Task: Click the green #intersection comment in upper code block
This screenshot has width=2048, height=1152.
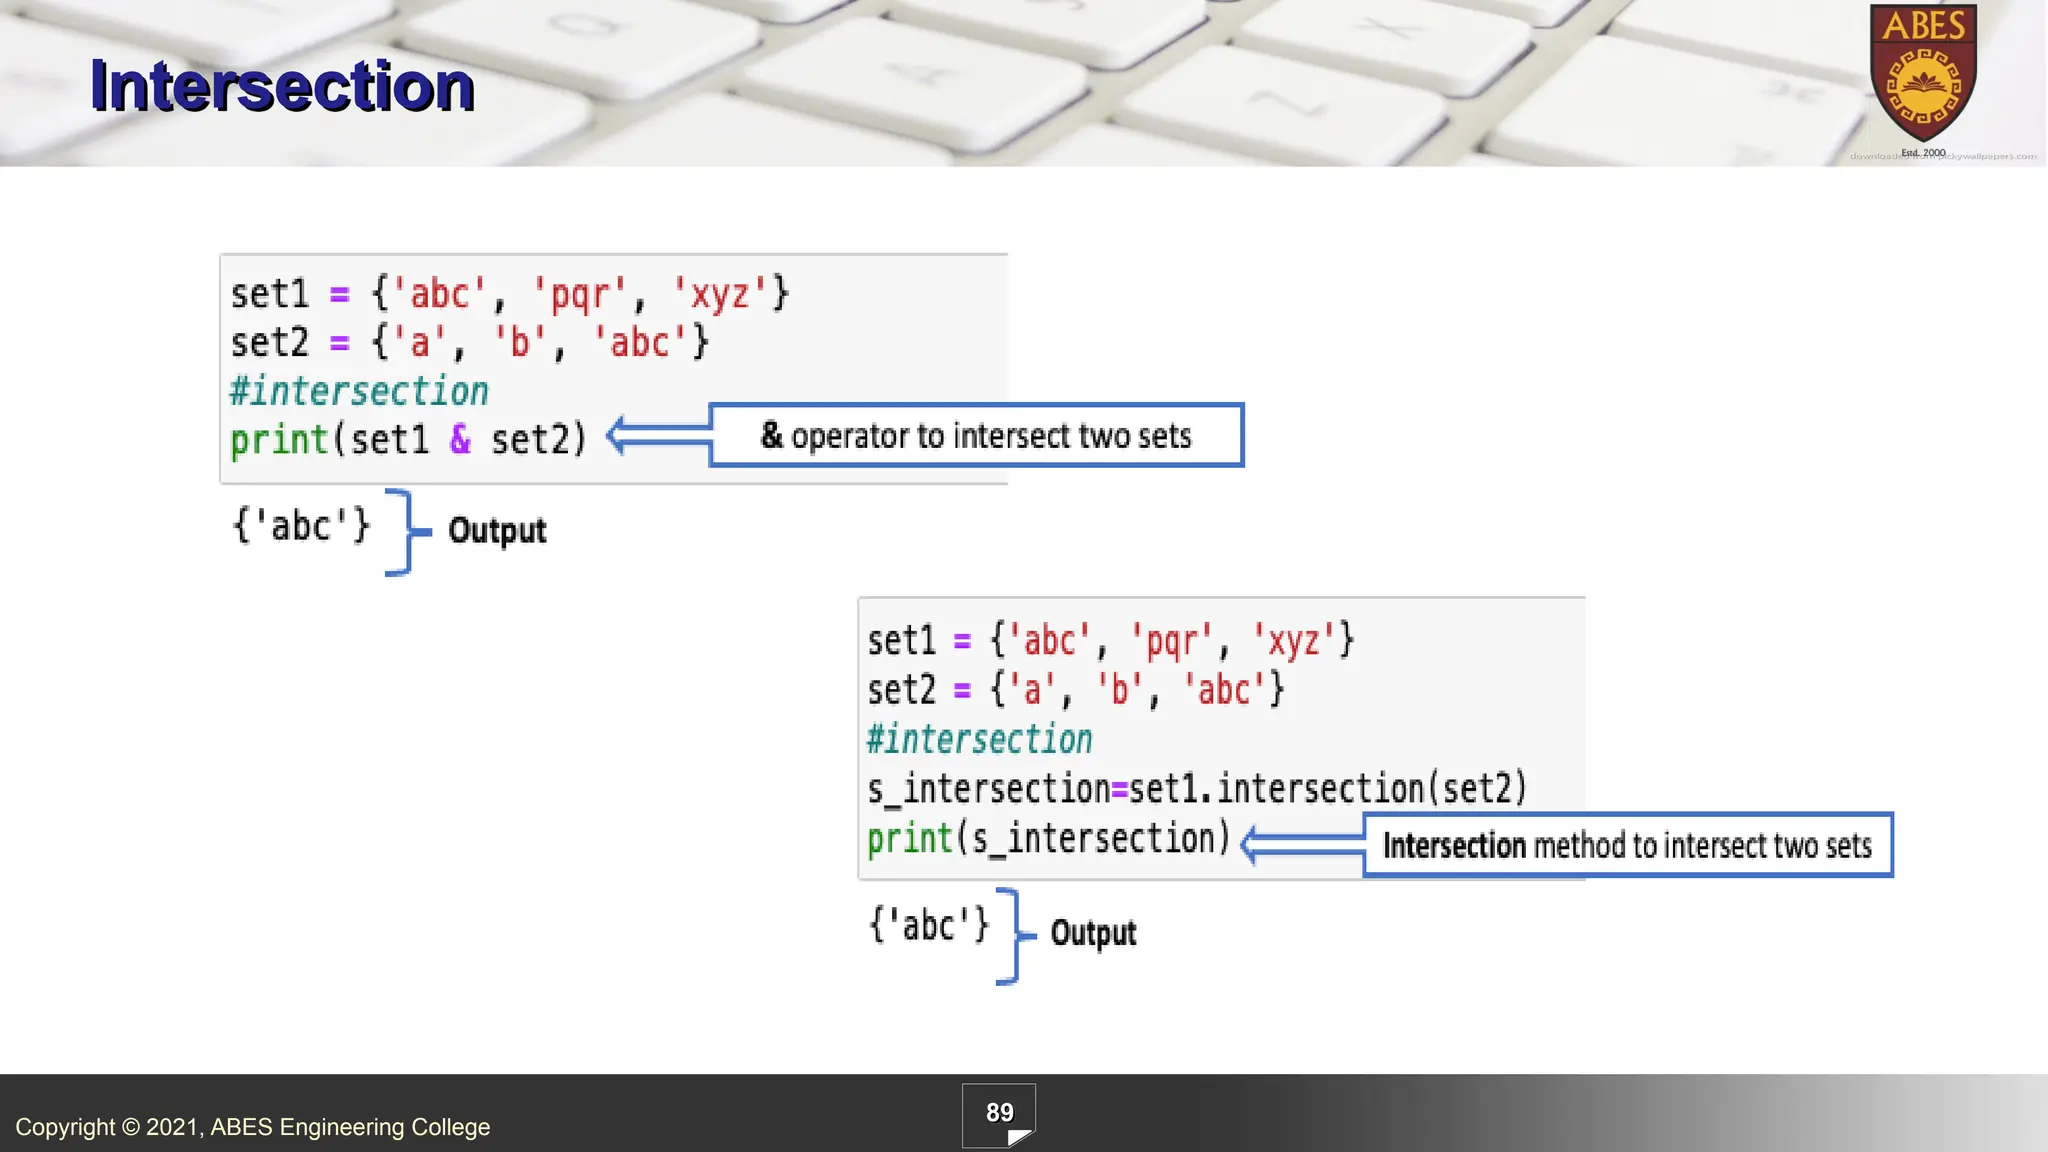Action: click(x=359, y=391)
